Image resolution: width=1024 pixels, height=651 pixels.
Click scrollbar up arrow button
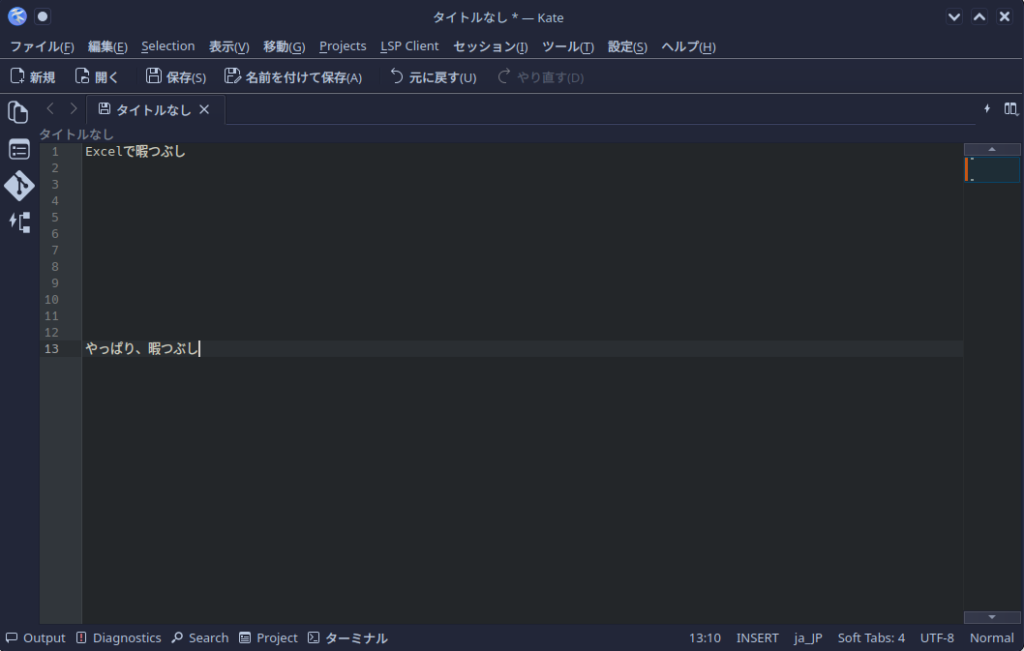tap(991, 150)
